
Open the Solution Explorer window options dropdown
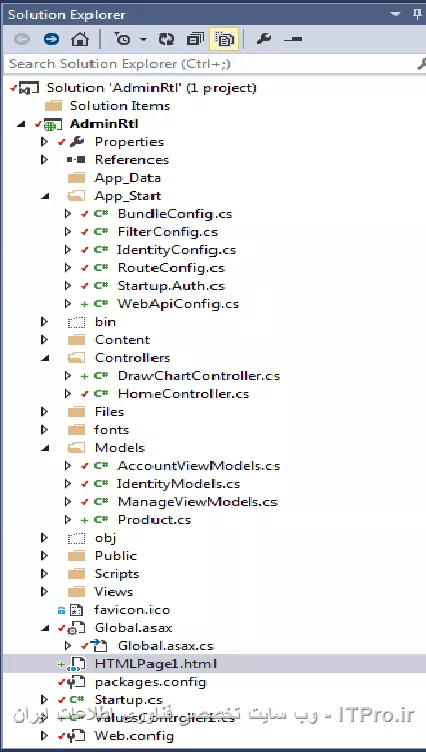click(x=395, y=14)
